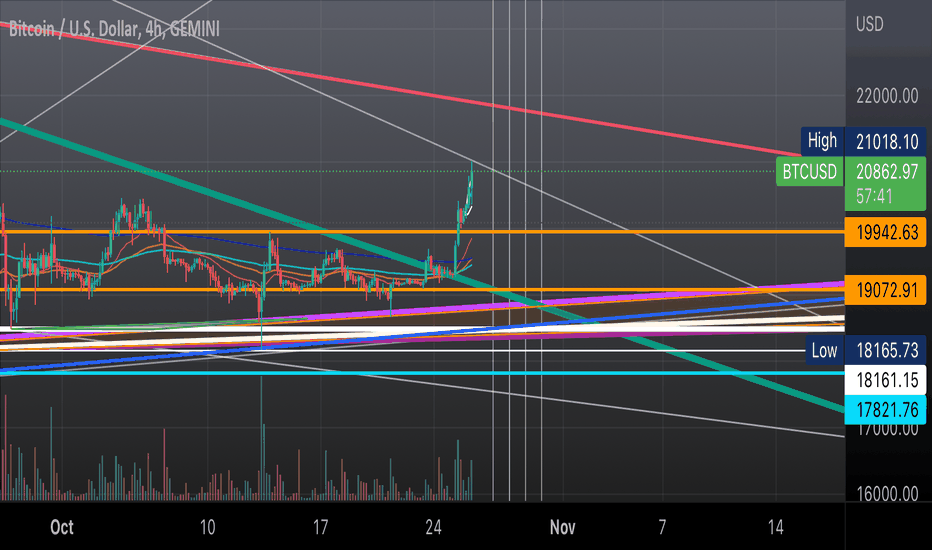Click the USD currency label on the price axis
Viewport: 932px width, 550px height.
pos(870,24)
